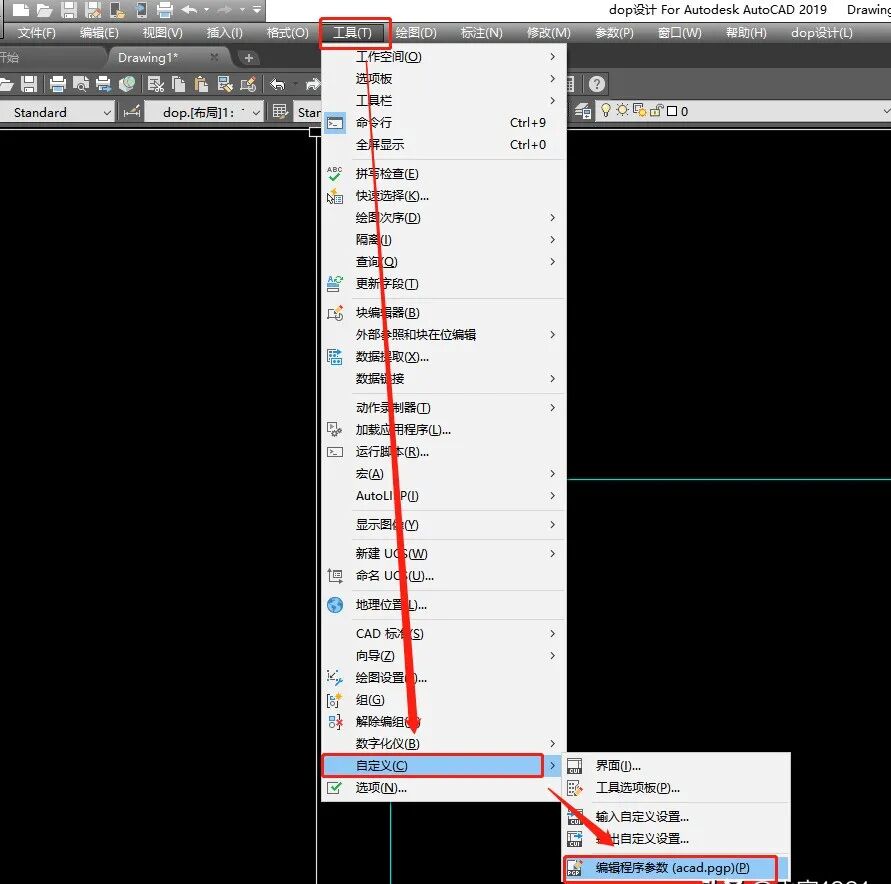Screen dimensions: 891x884
Task: Click the Paste clipboard icon
Action: click(201, 84)
